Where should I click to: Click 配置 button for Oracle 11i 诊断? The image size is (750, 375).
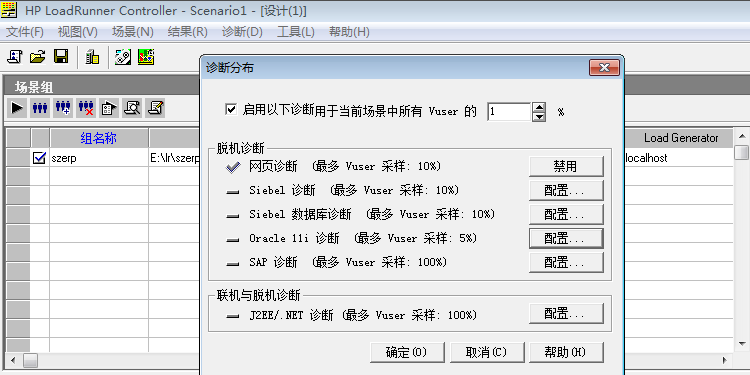point(566,238)
